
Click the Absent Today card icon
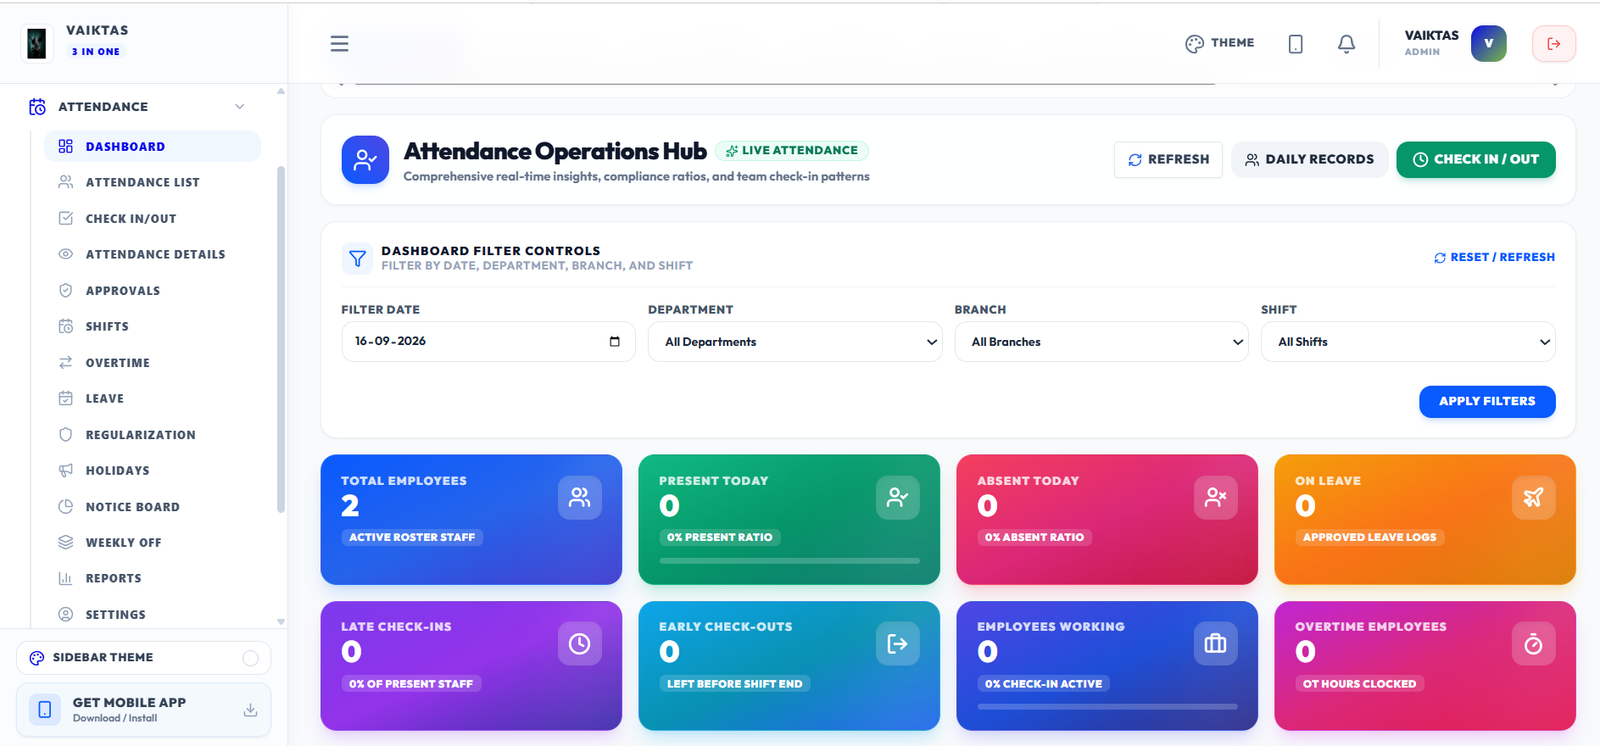(1215, 497)
